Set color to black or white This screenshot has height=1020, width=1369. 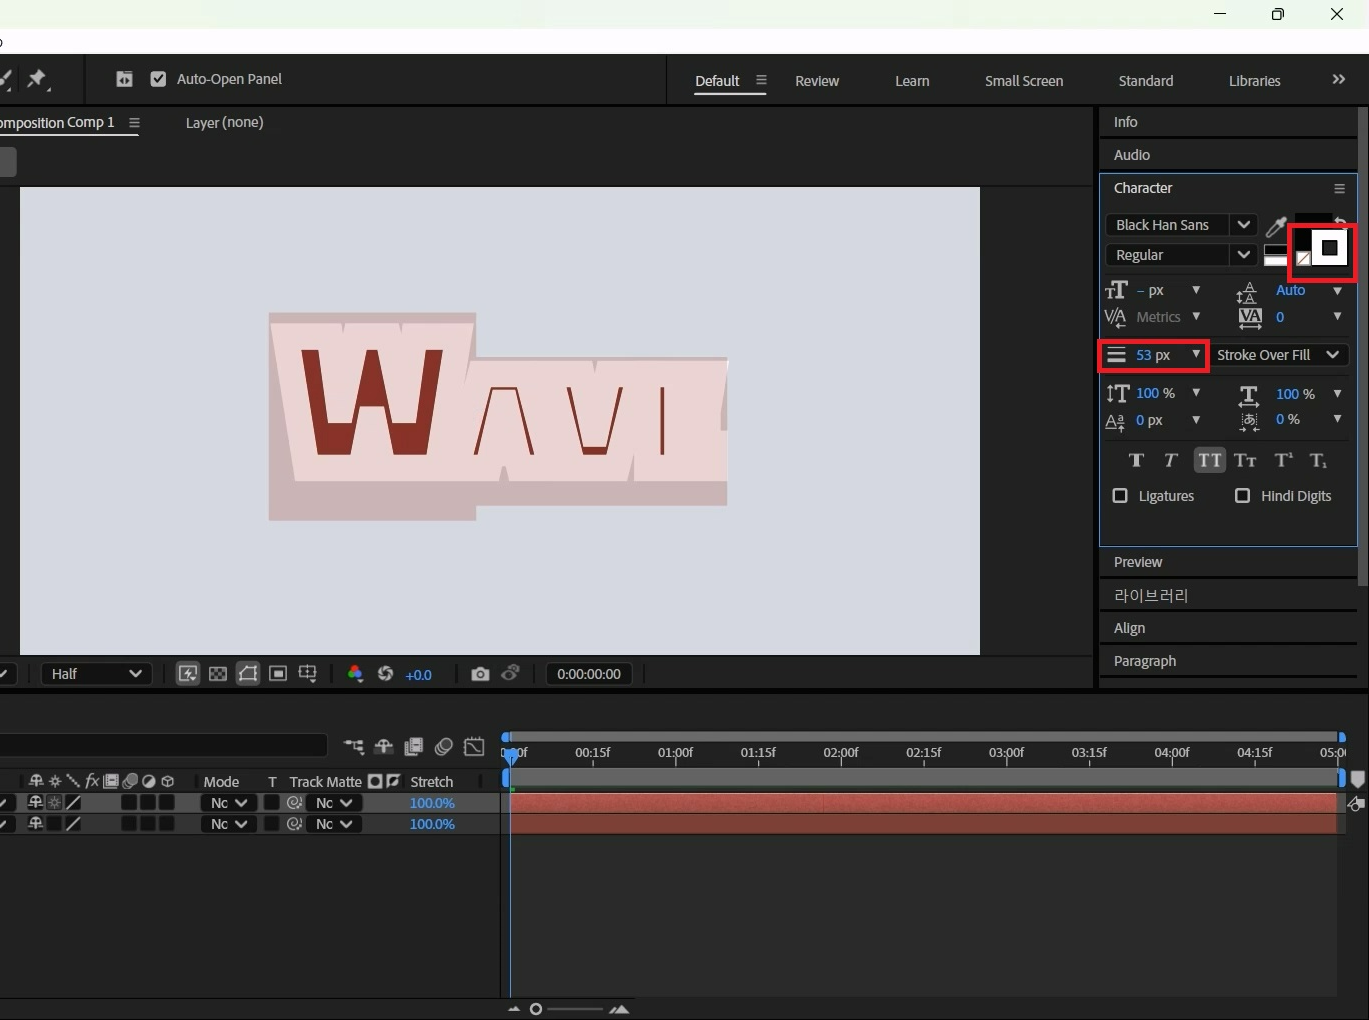(x=1275, y=255)
